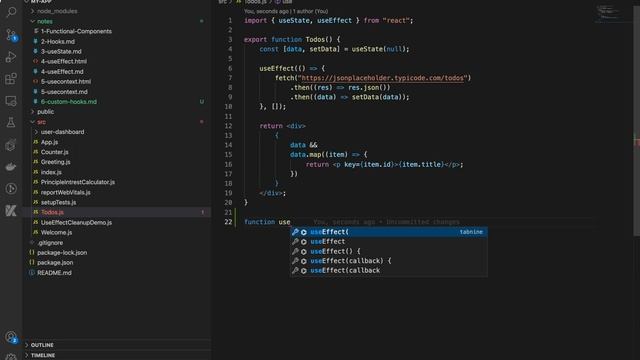Open UseEffectCleanupDemo.js file
640x360 pixels.
coord(76,222)
